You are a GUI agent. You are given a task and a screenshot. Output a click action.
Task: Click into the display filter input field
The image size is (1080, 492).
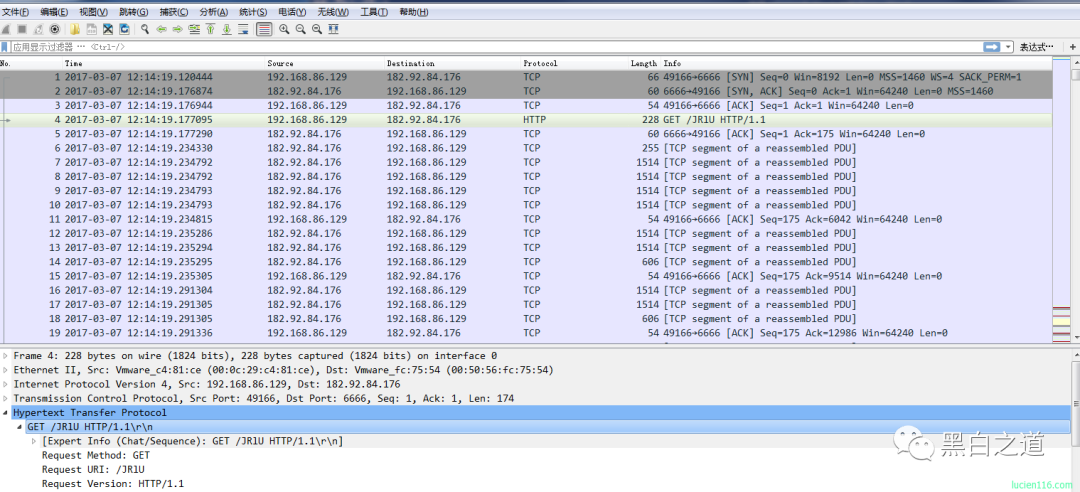496,47
